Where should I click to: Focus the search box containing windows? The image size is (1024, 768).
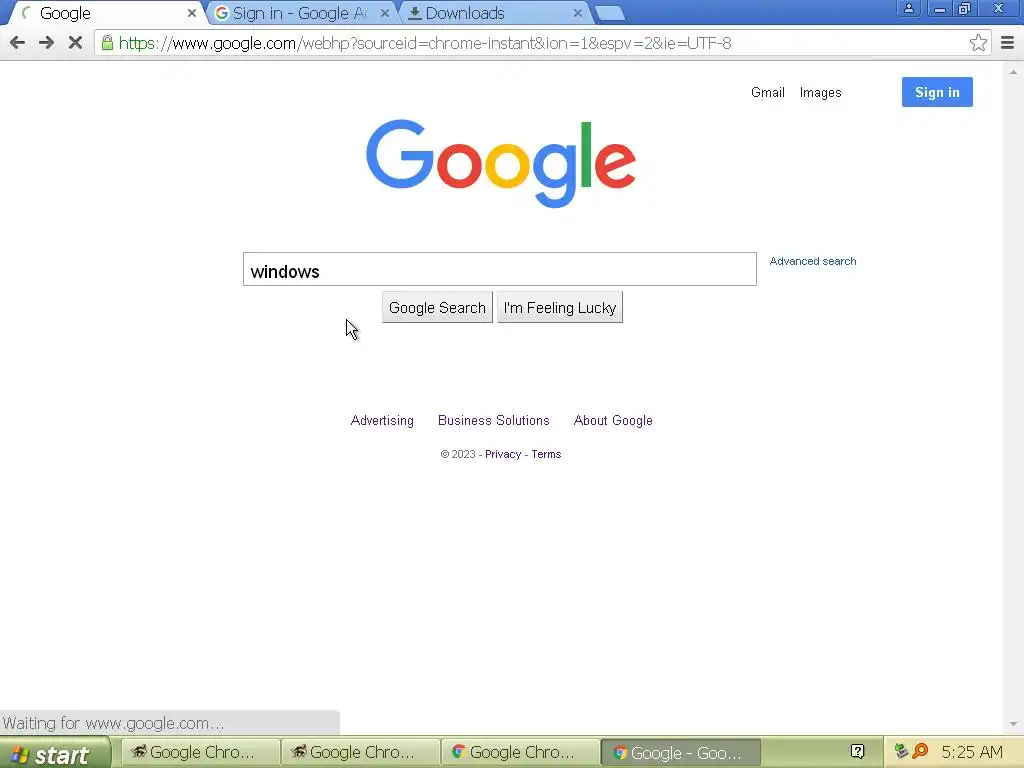(x=500, y=269)
